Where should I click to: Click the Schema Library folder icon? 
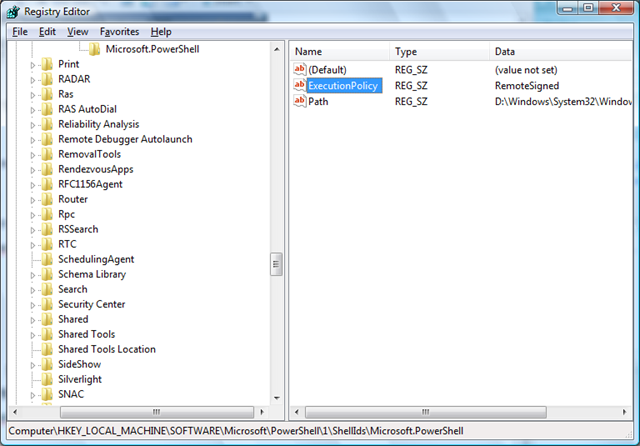47,274
